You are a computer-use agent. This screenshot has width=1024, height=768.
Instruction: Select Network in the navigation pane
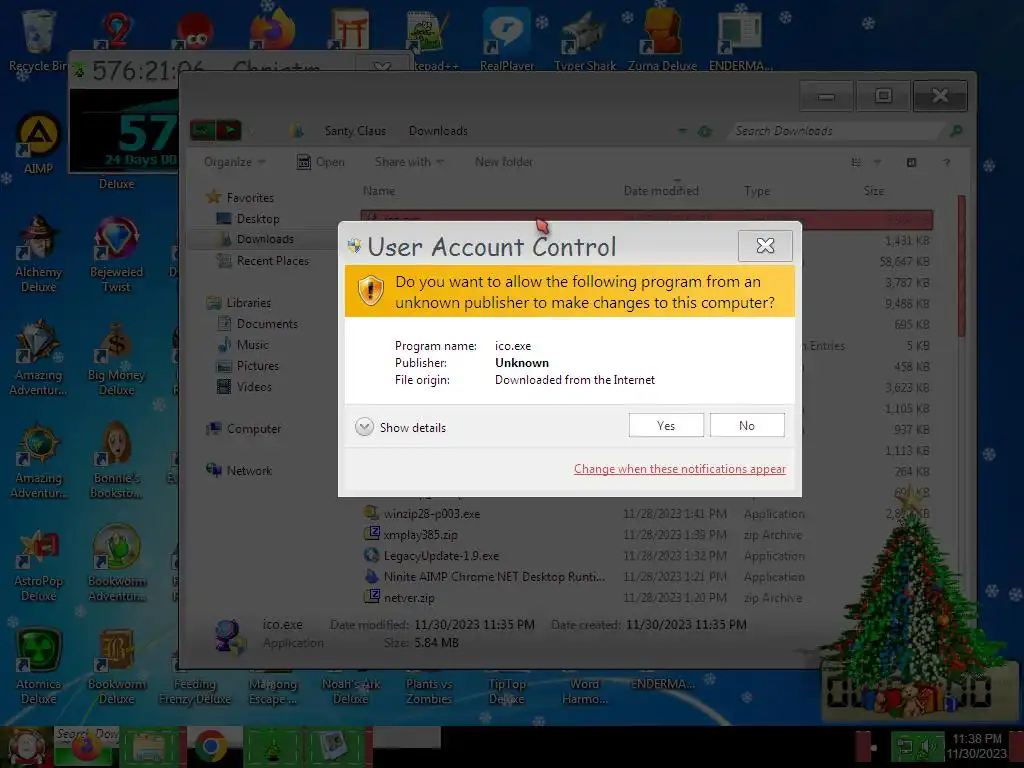coord(239,470)
